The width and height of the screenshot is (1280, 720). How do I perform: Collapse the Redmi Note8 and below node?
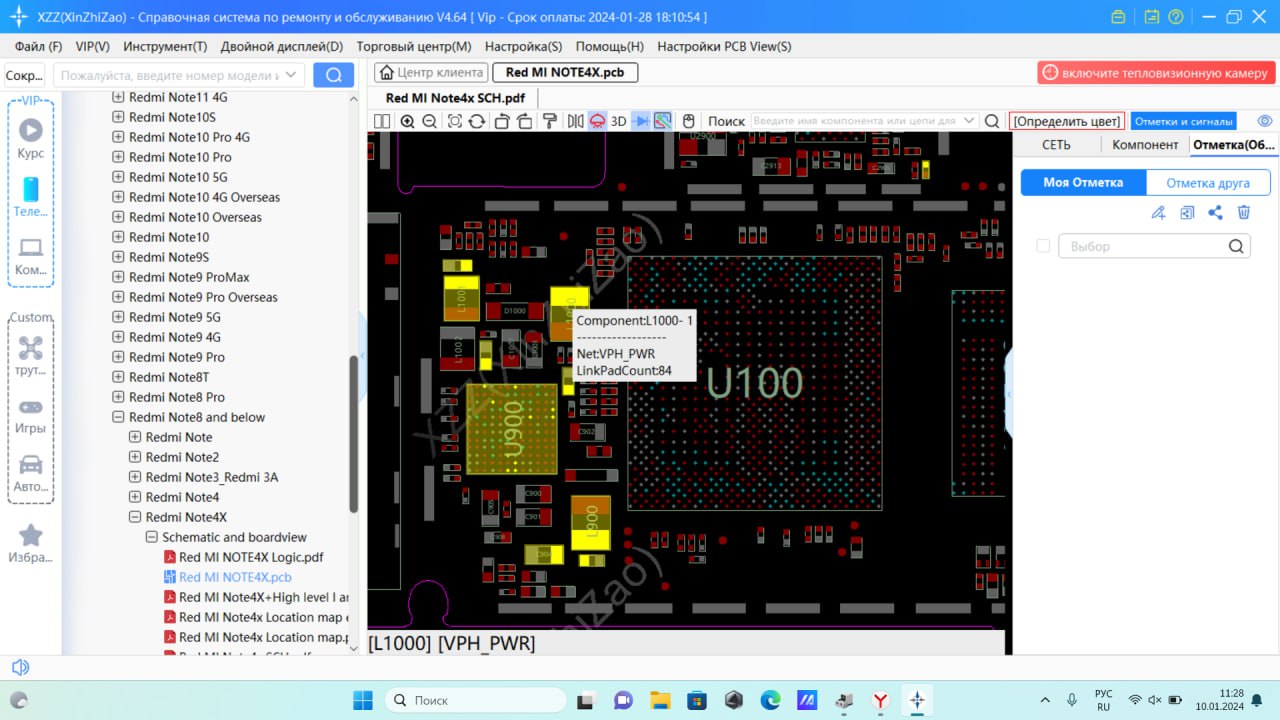(x=118, y=417)
